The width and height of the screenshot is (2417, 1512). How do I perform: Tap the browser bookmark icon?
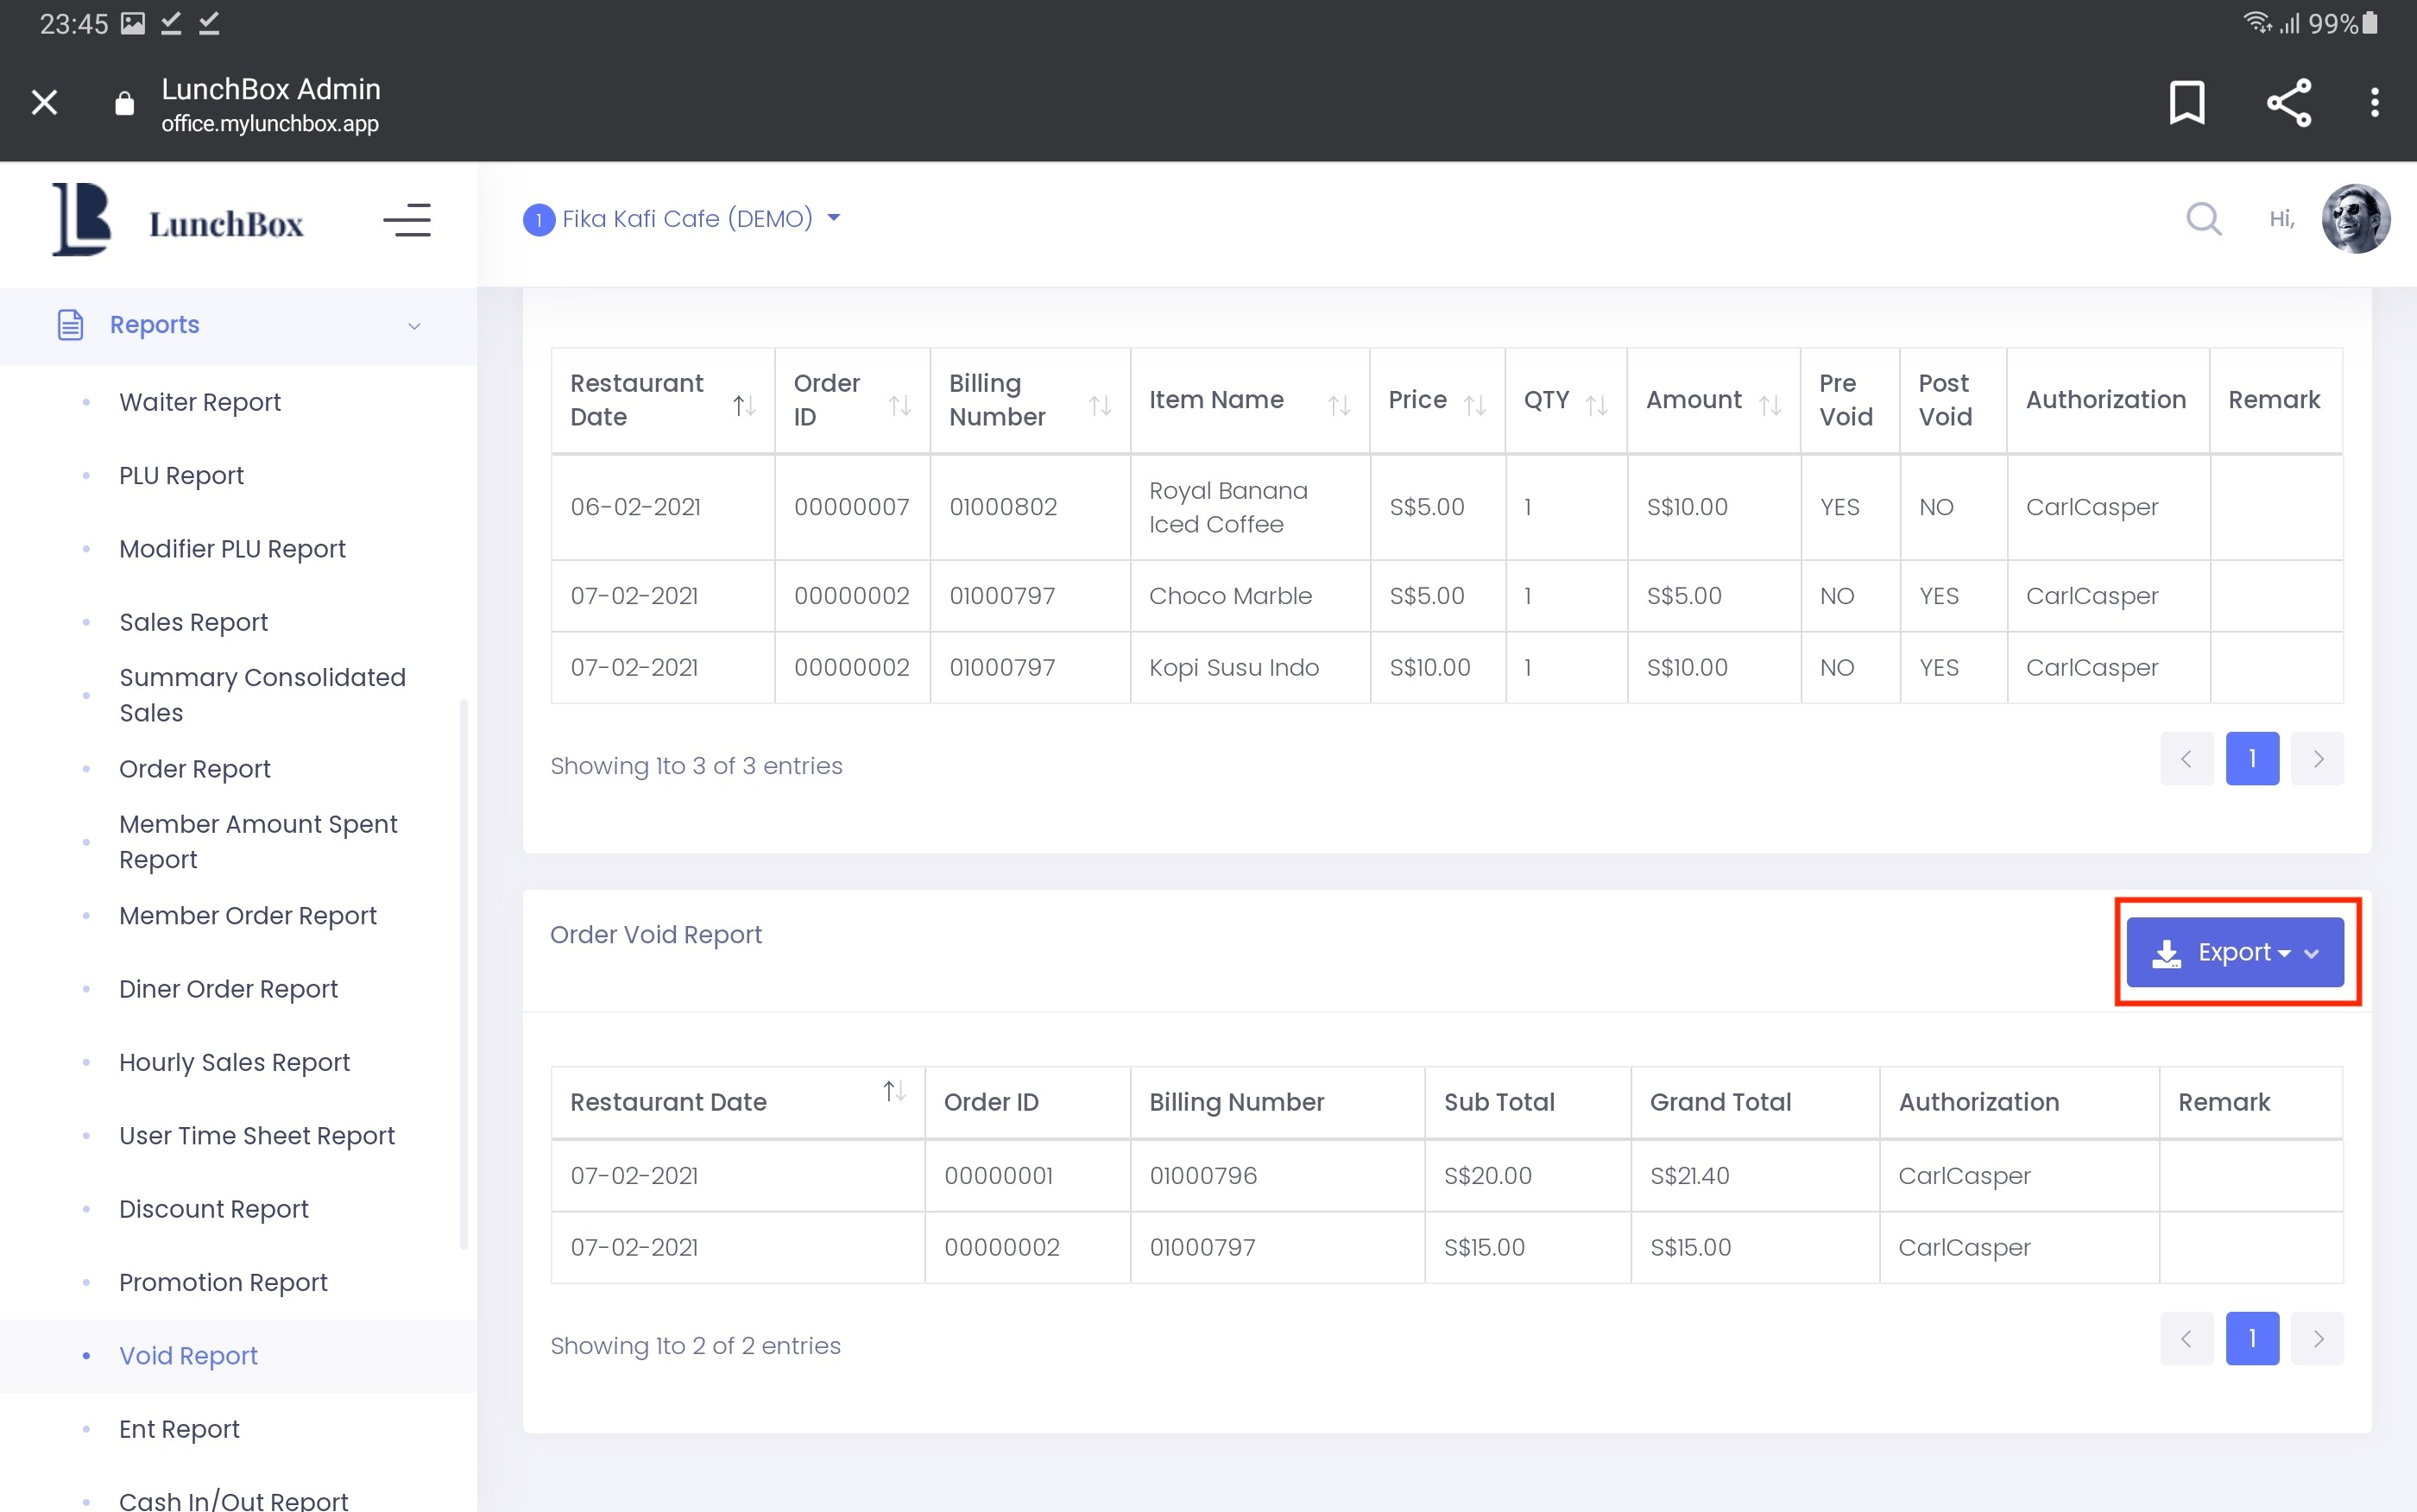(2187, 102)
